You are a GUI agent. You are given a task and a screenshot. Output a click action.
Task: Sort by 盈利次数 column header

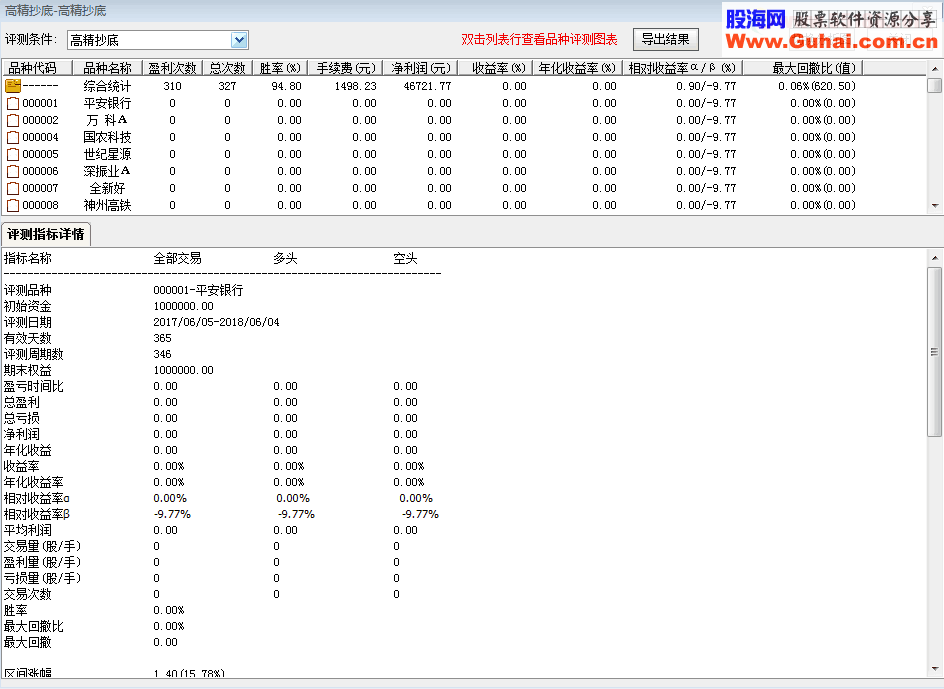pyautogui.click(x=172, y=68)
